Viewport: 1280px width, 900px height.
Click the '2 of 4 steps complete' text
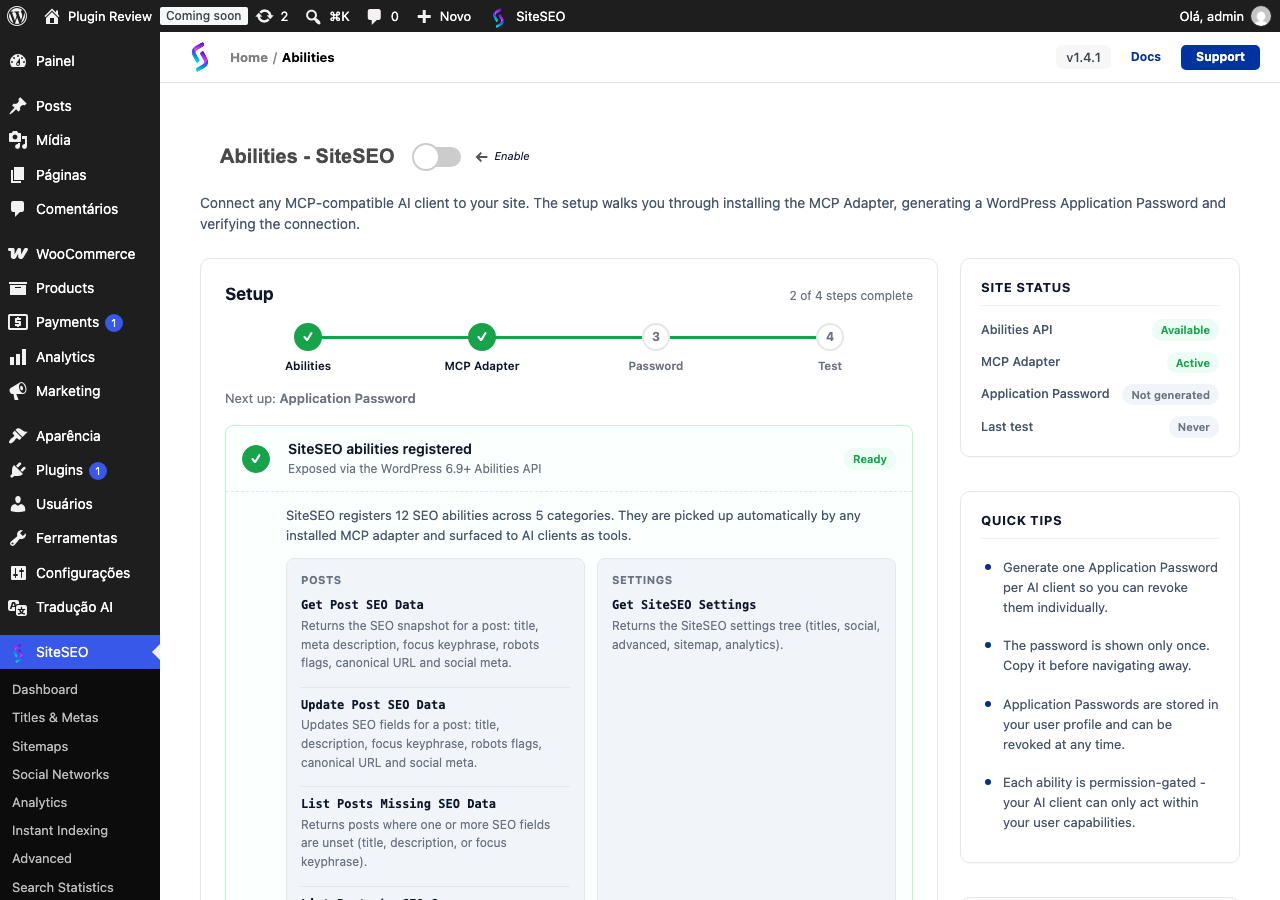pos(851,296)
